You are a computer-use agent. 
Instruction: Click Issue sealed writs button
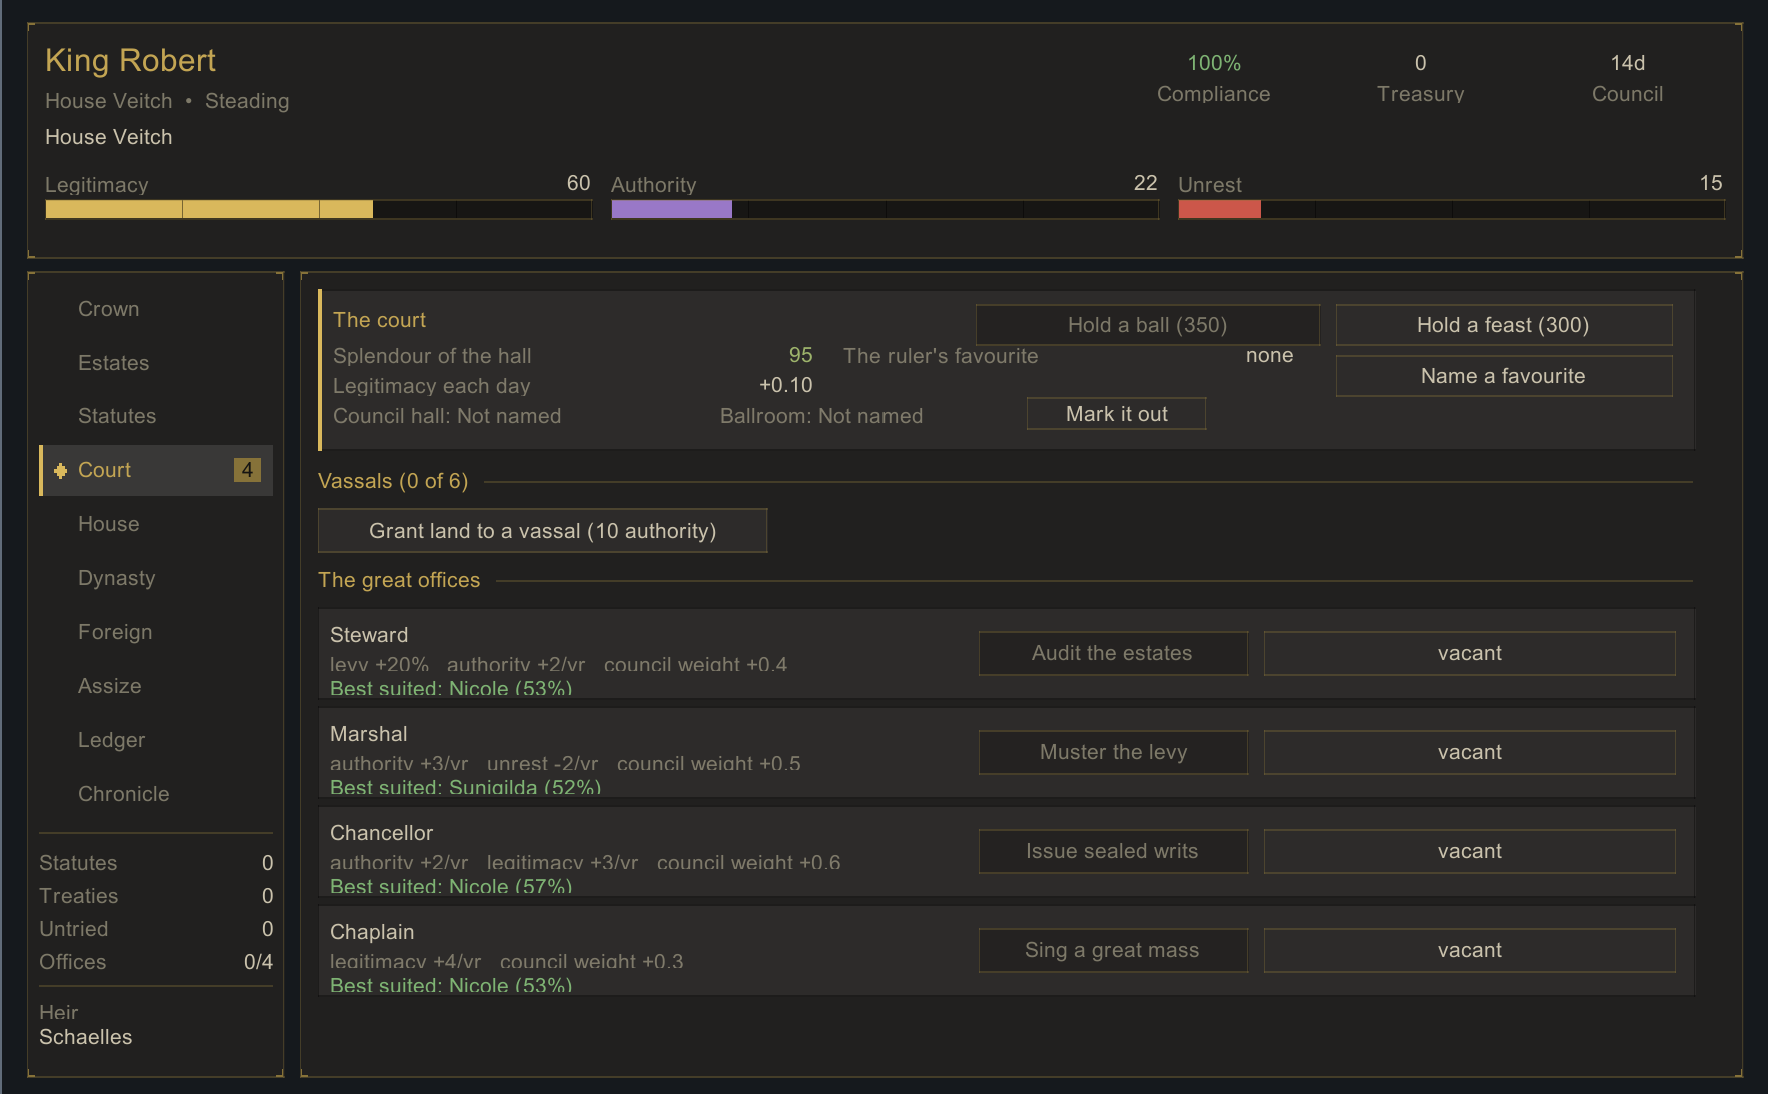[x=1112, y=851]
